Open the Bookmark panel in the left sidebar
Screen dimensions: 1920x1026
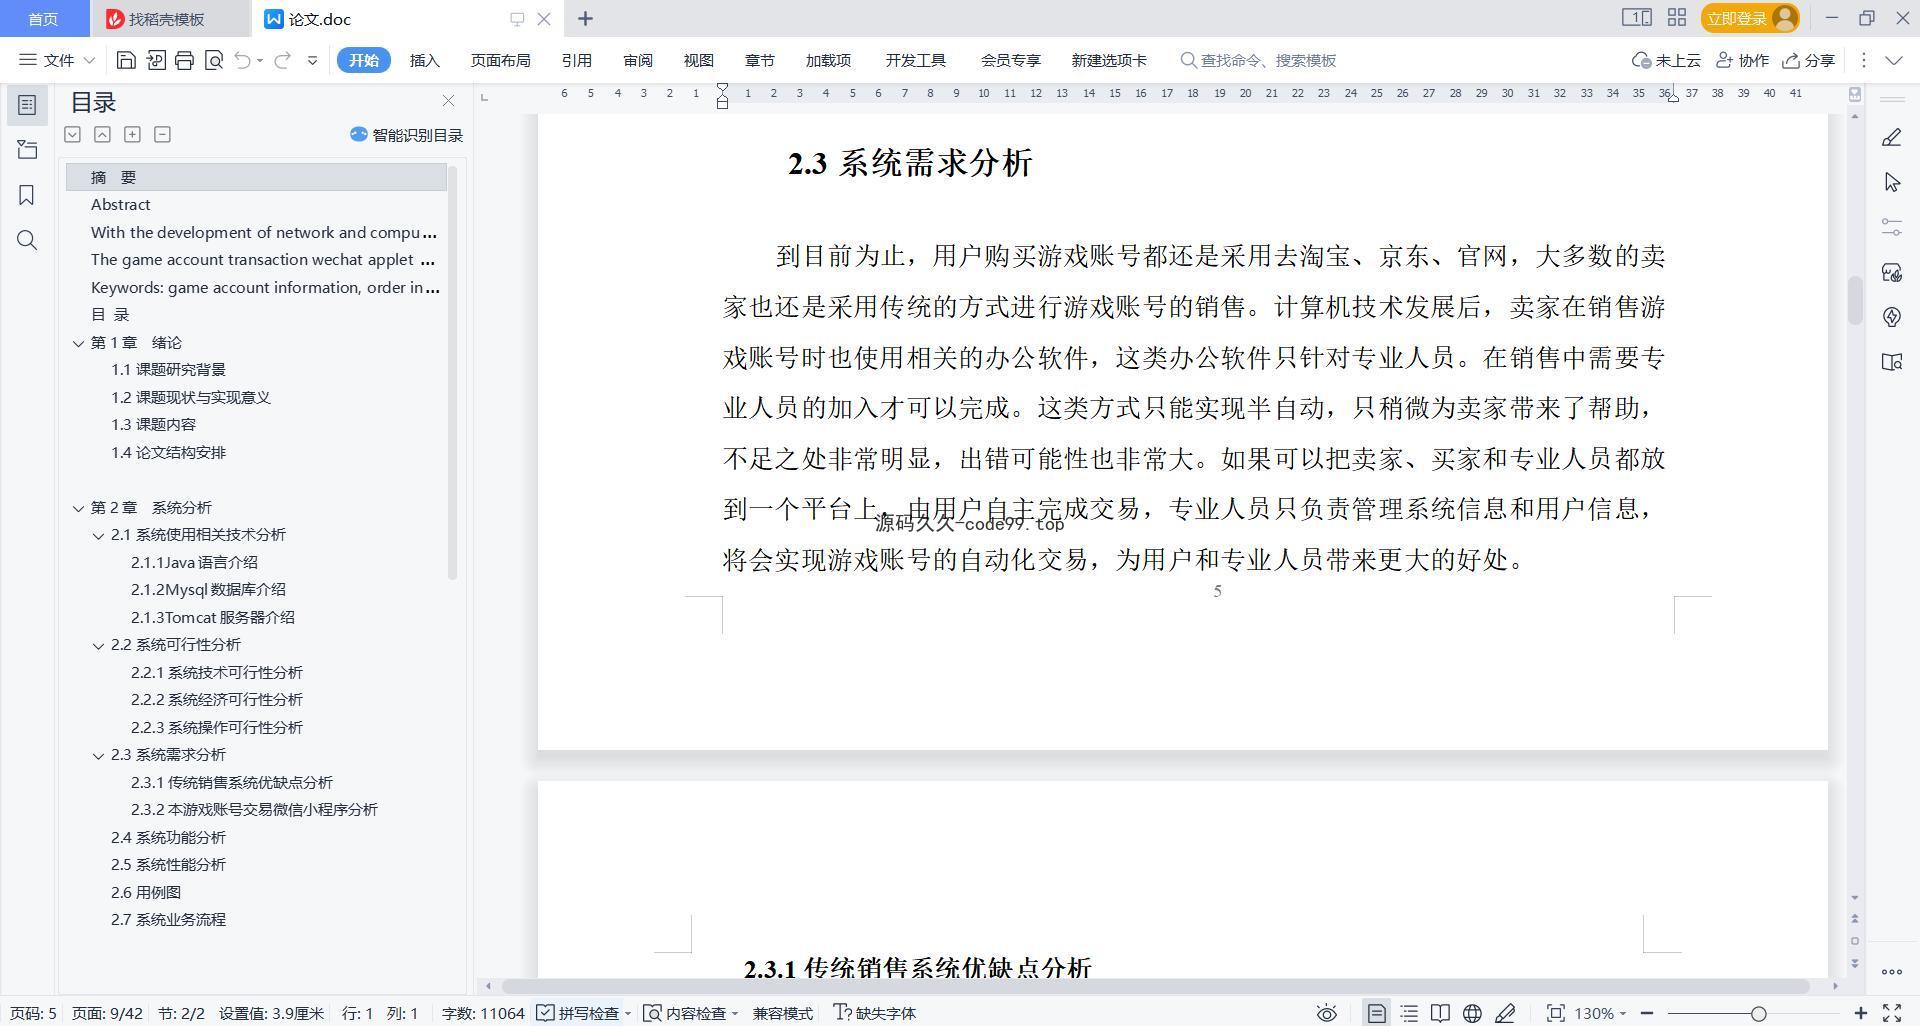coord(27,195)
